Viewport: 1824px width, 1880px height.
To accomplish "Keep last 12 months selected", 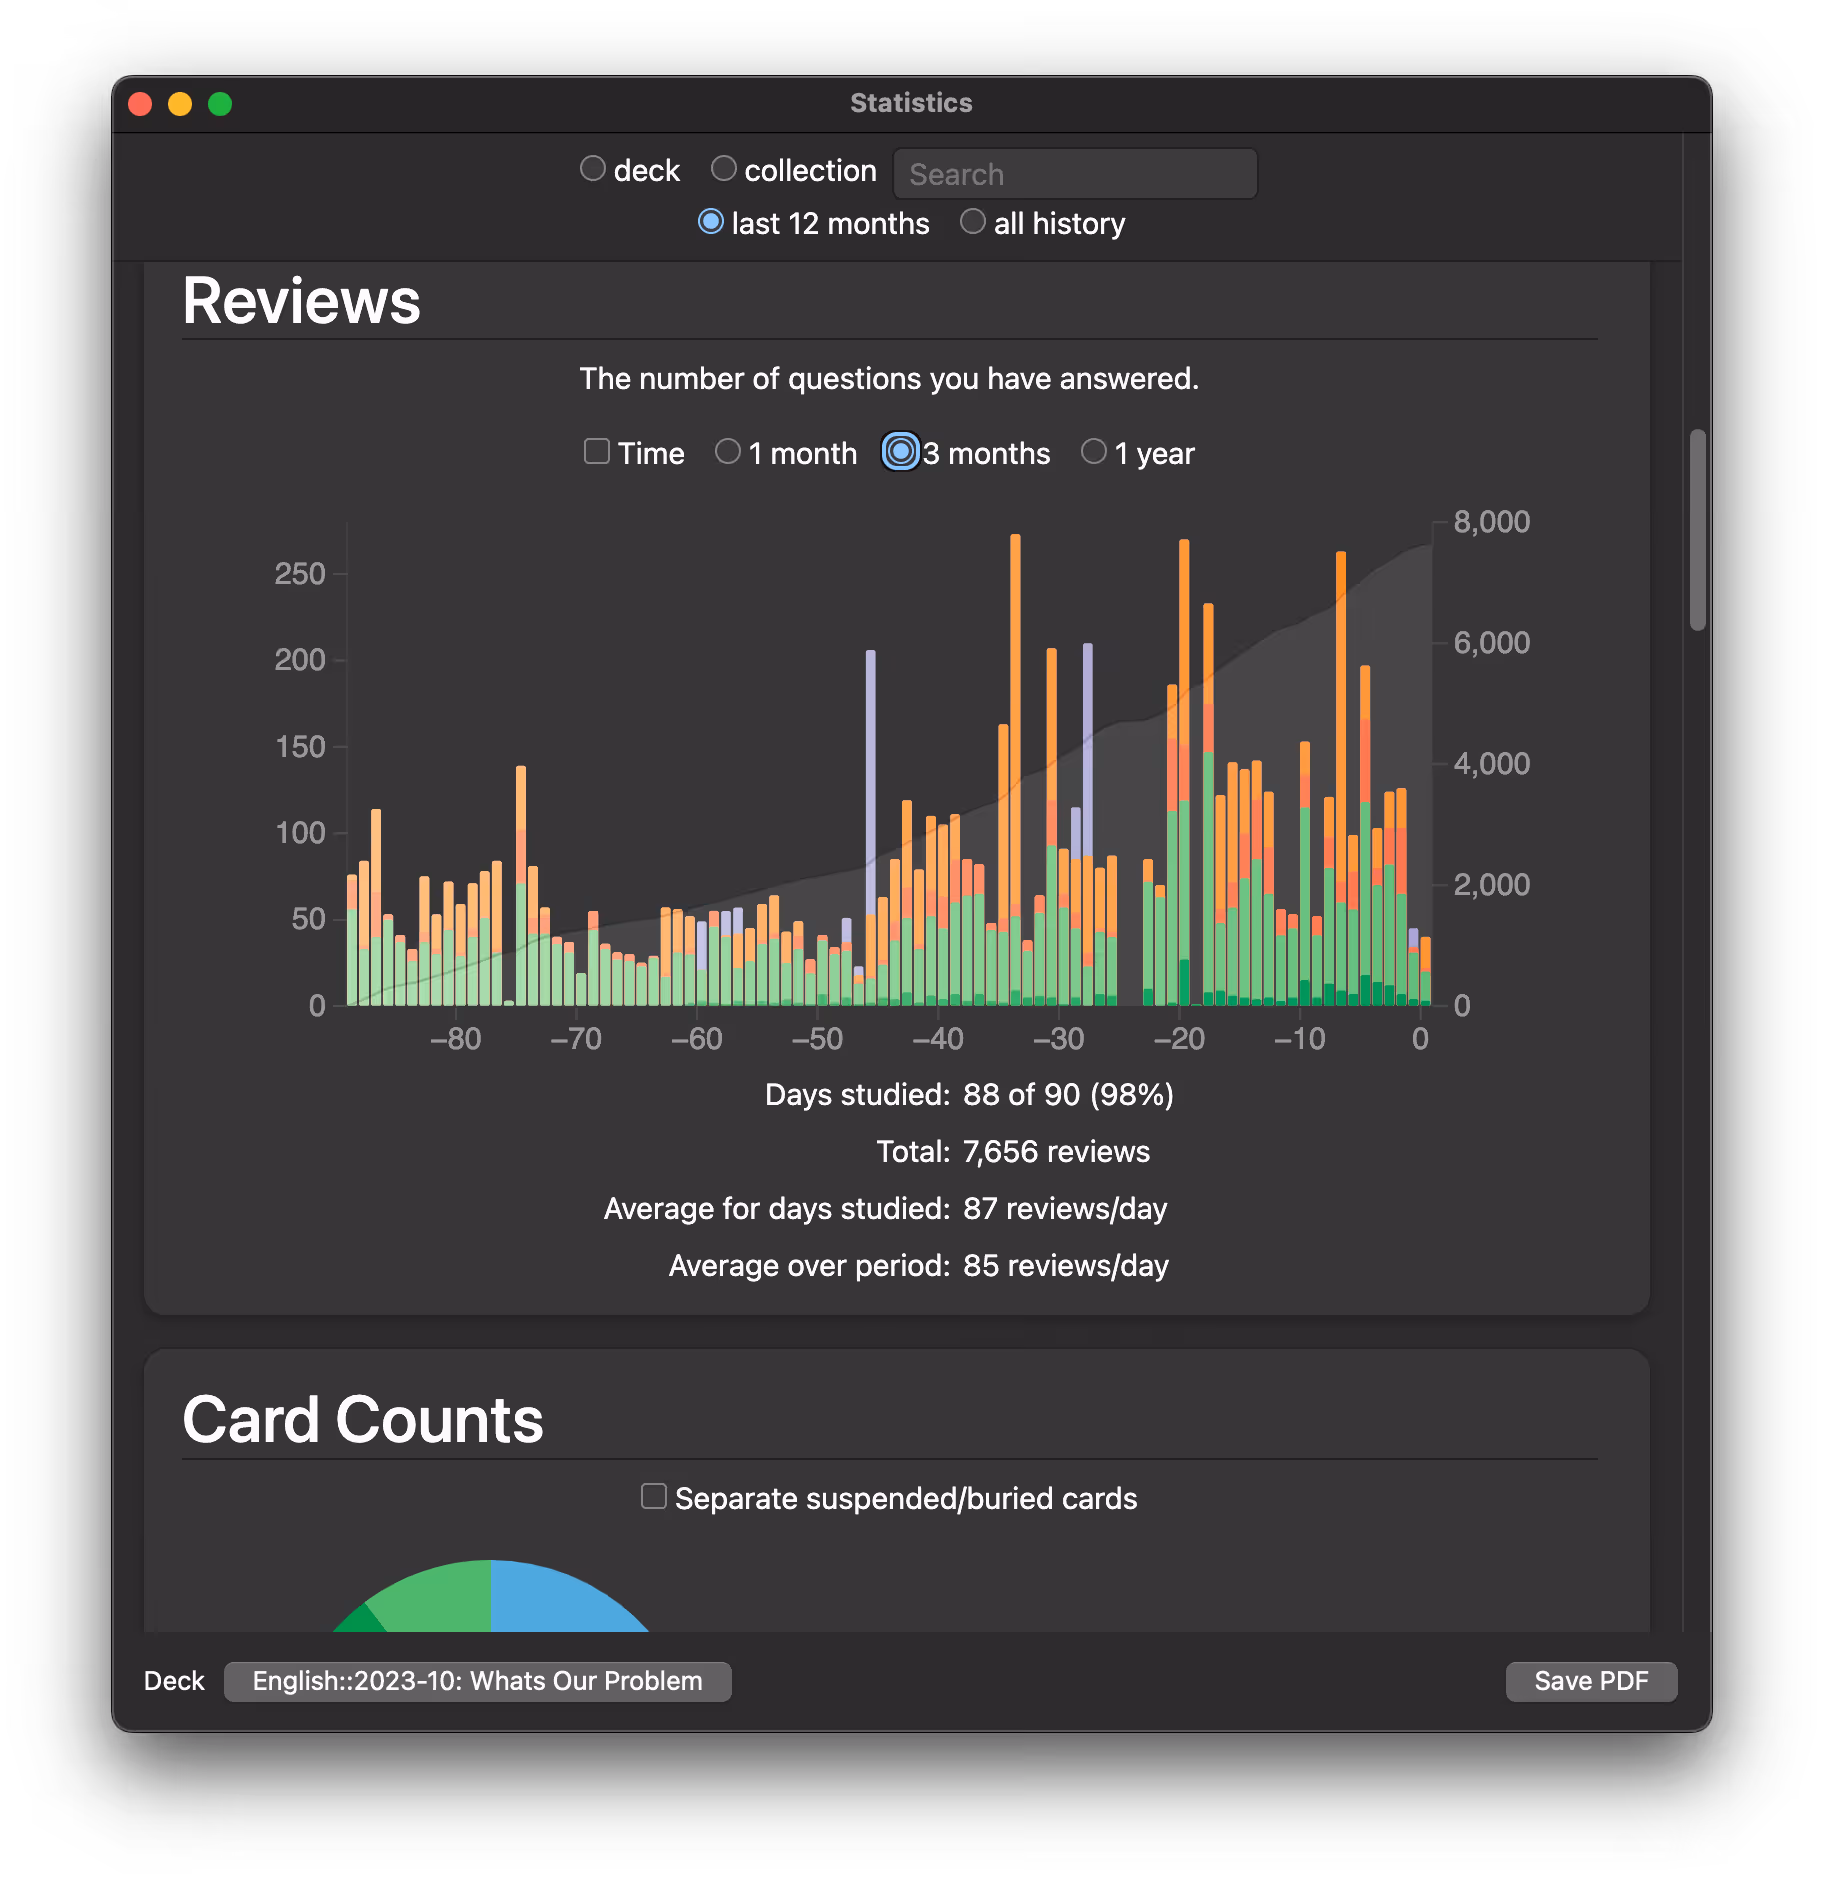I will pyautogui.click(x=711, y=221).
